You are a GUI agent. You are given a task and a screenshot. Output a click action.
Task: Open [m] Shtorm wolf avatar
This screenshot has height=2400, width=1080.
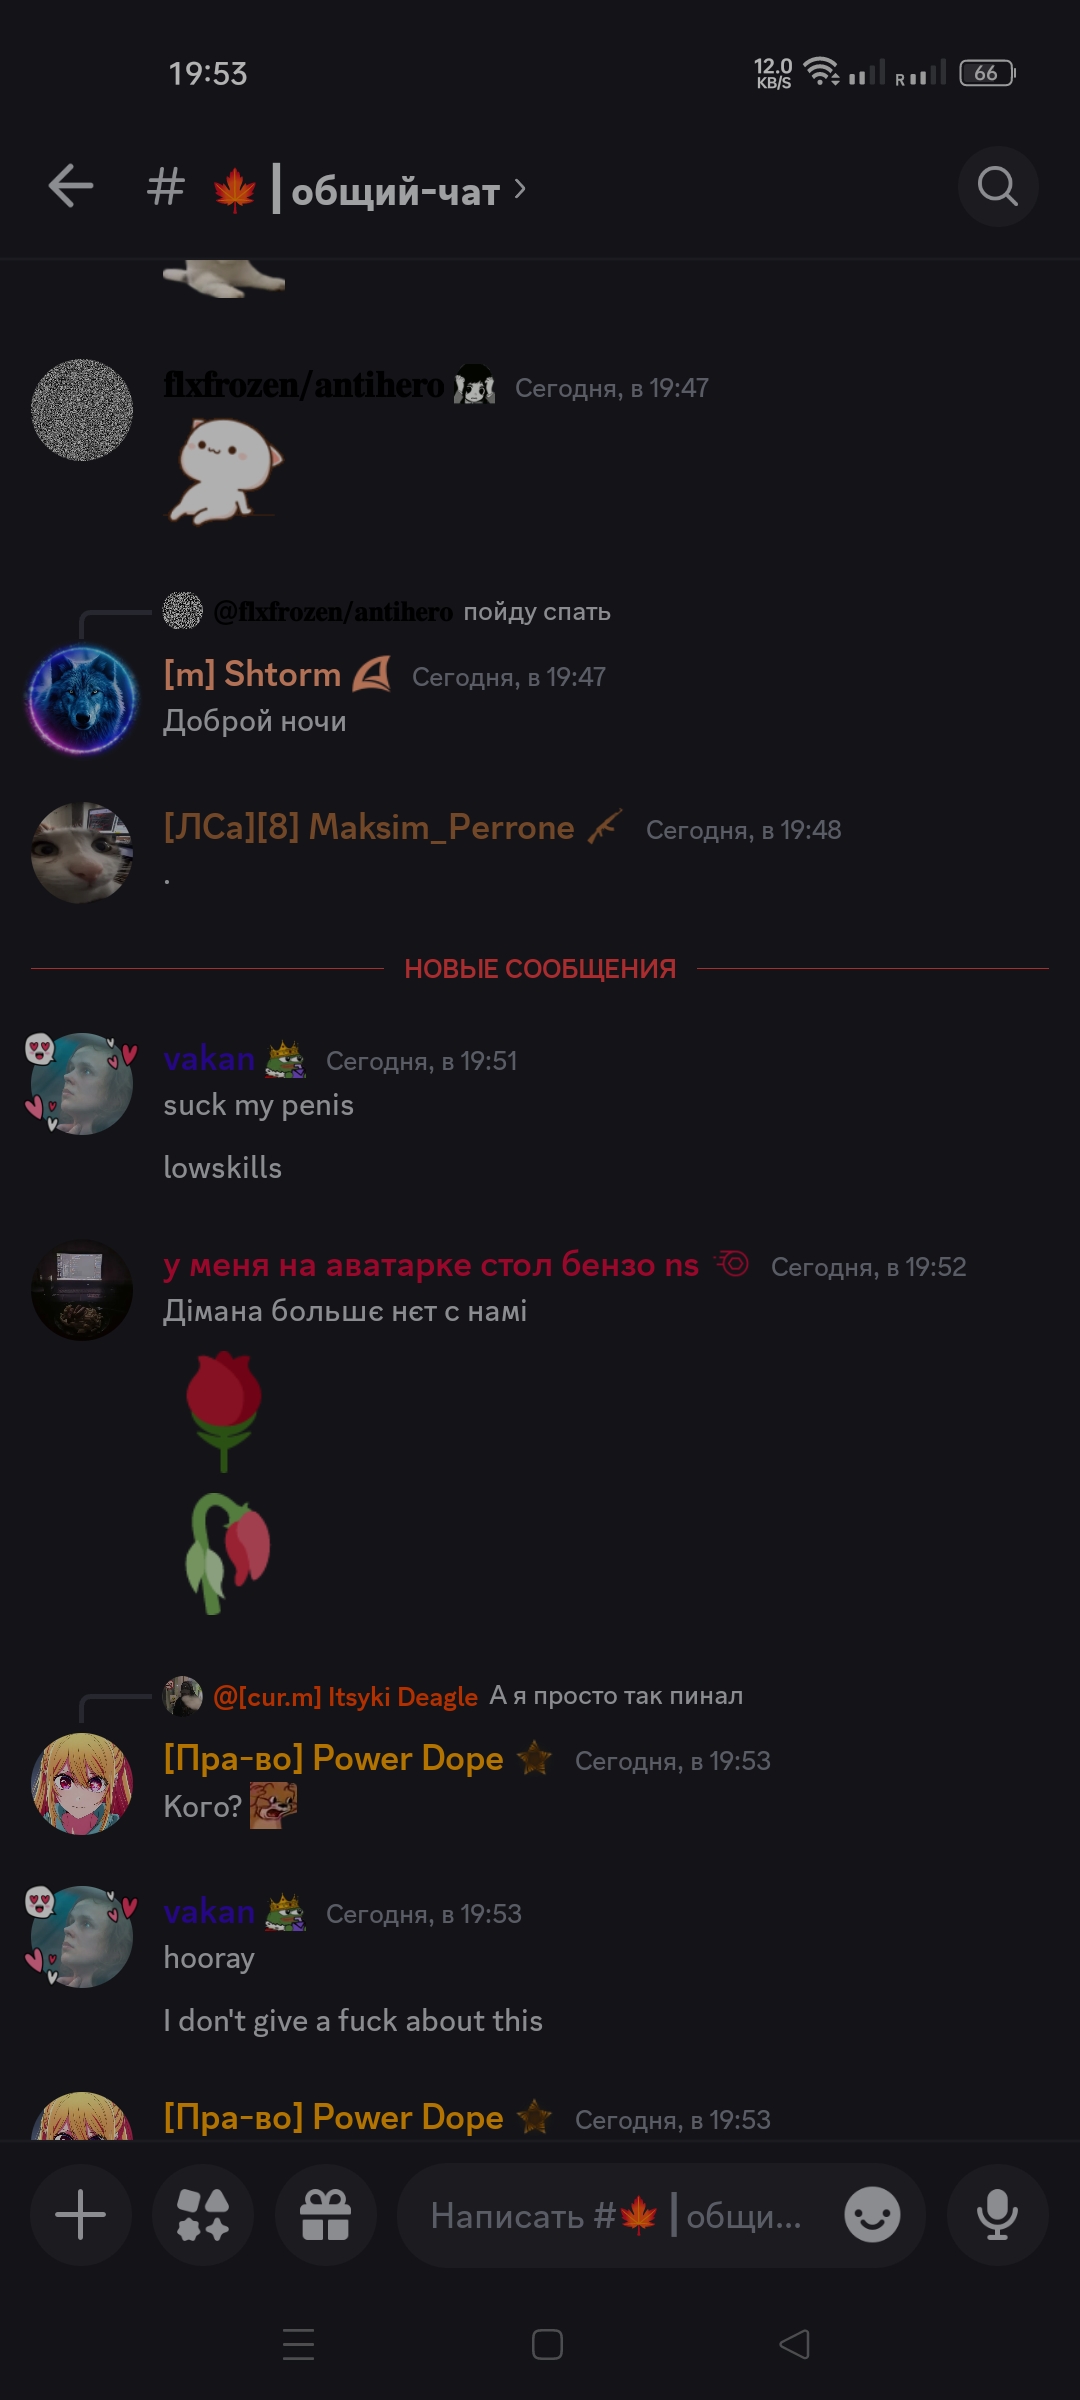(82, 699)
